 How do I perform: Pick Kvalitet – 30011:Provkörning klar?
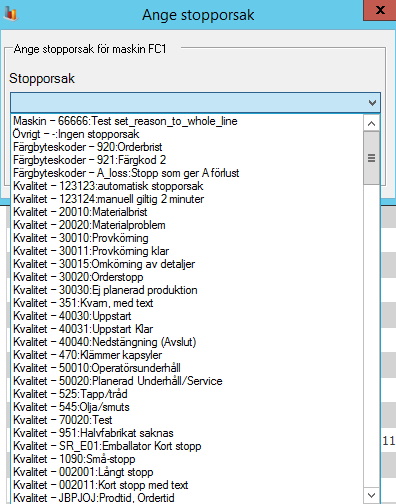point(187,251)
